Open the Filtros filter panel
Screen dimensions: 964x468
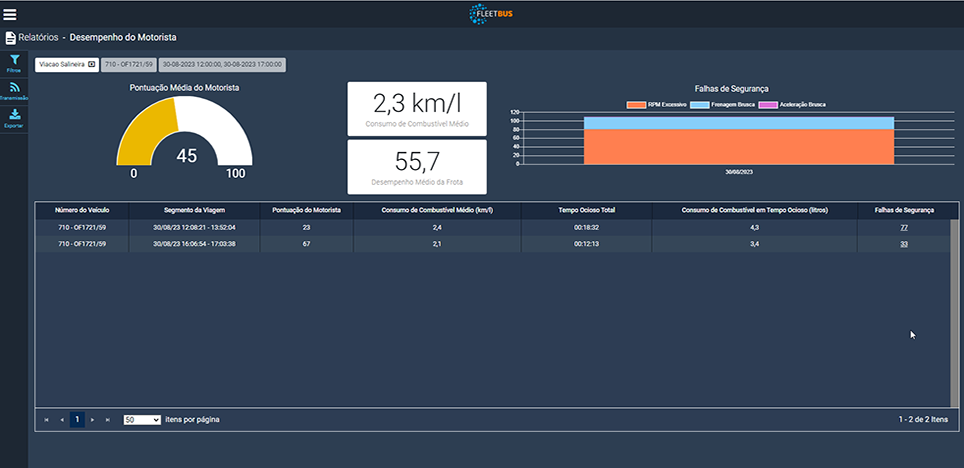point(14,62)
